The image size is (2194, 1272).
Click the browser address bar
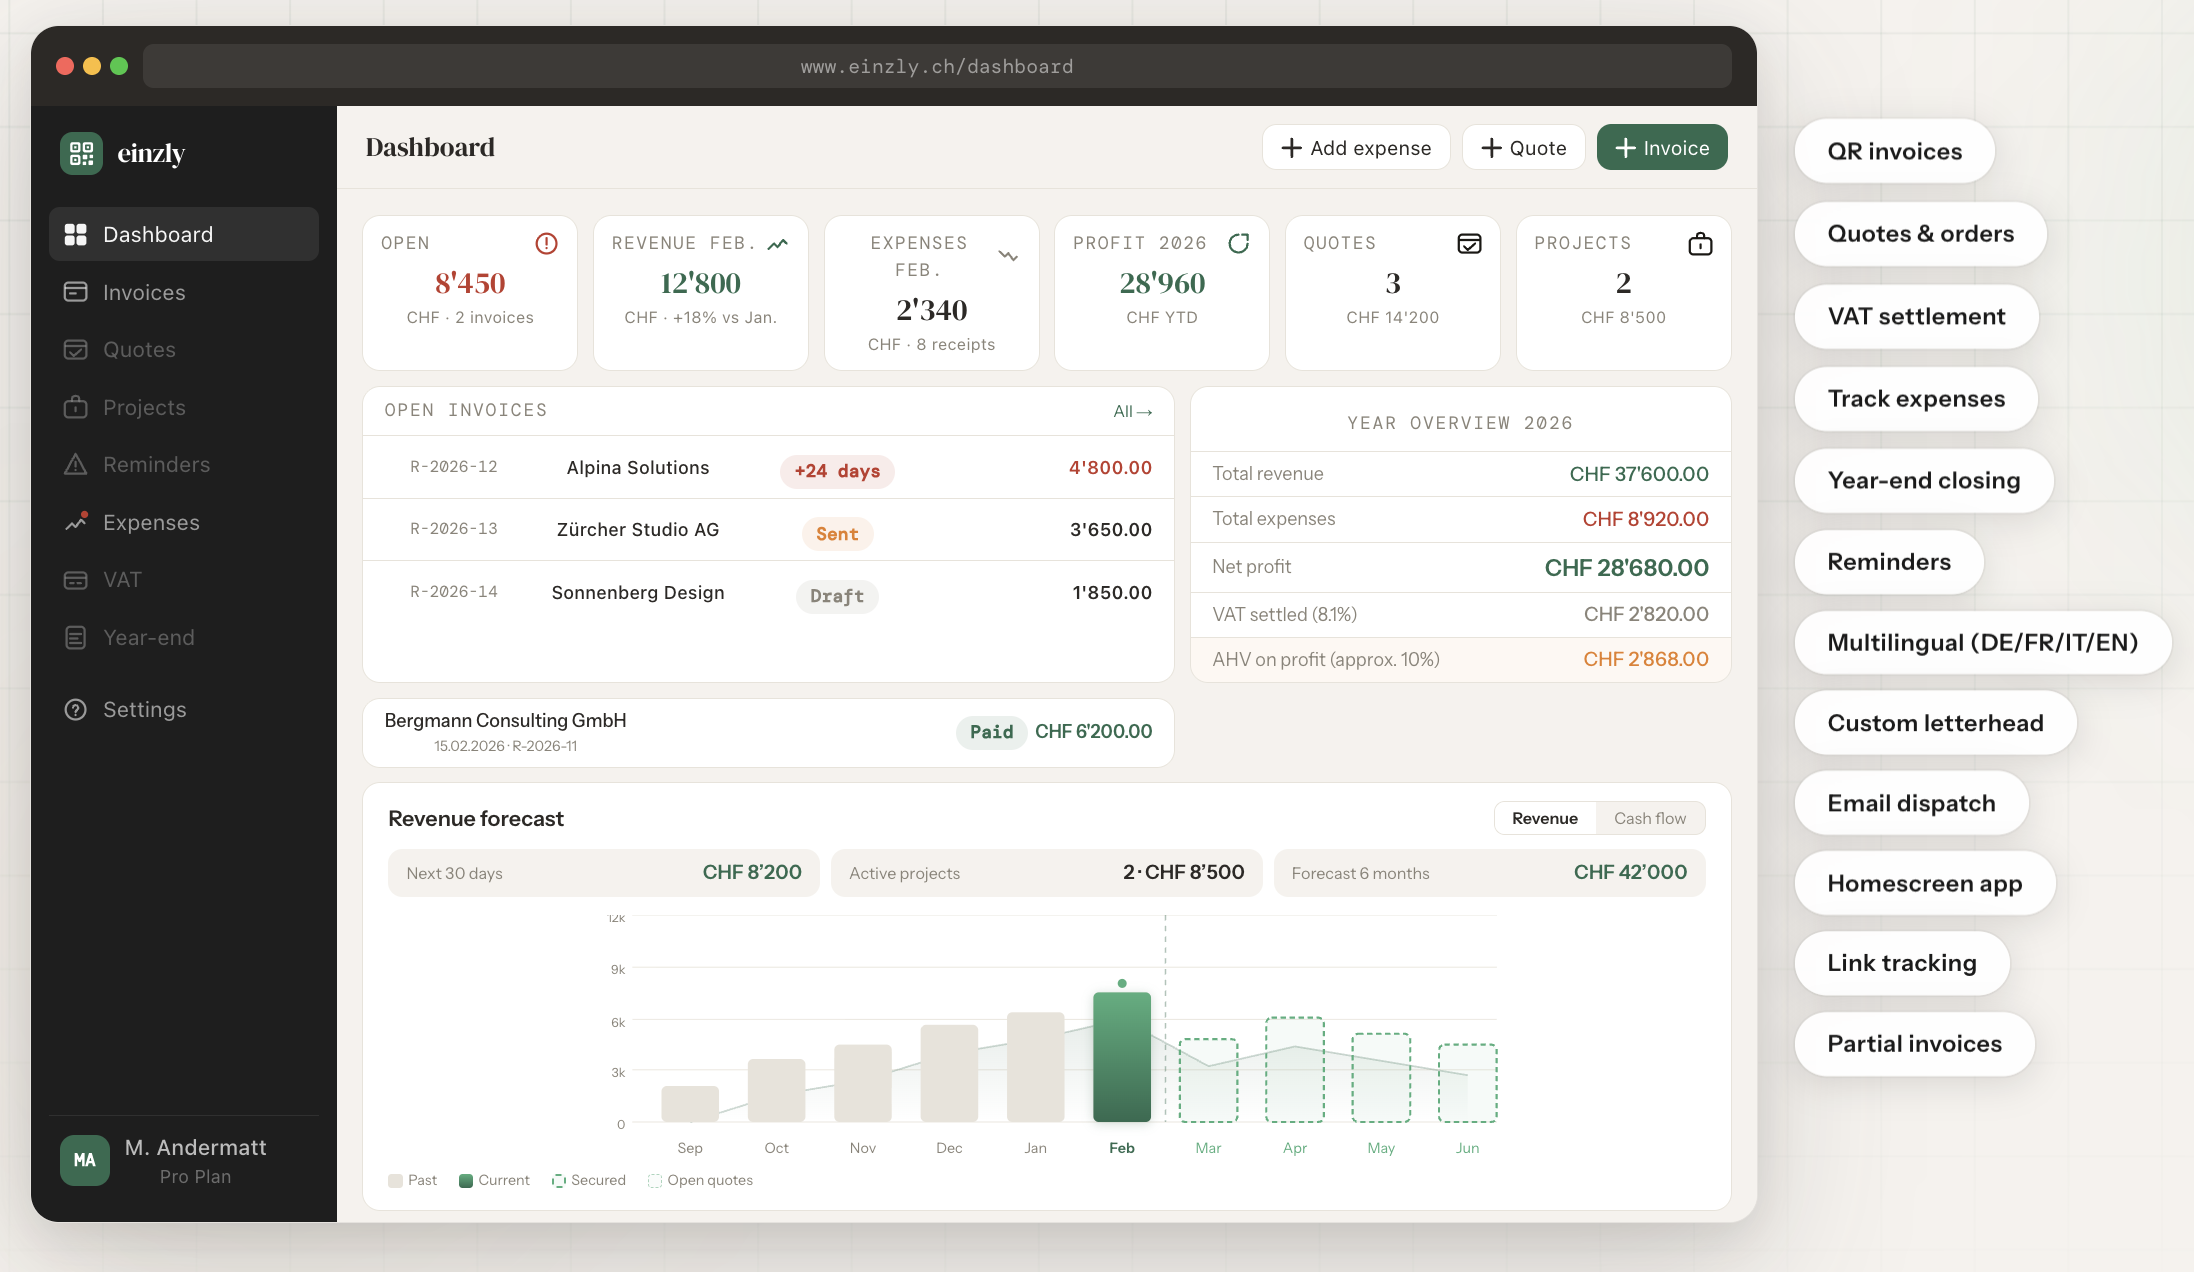(x=937, y=66)
